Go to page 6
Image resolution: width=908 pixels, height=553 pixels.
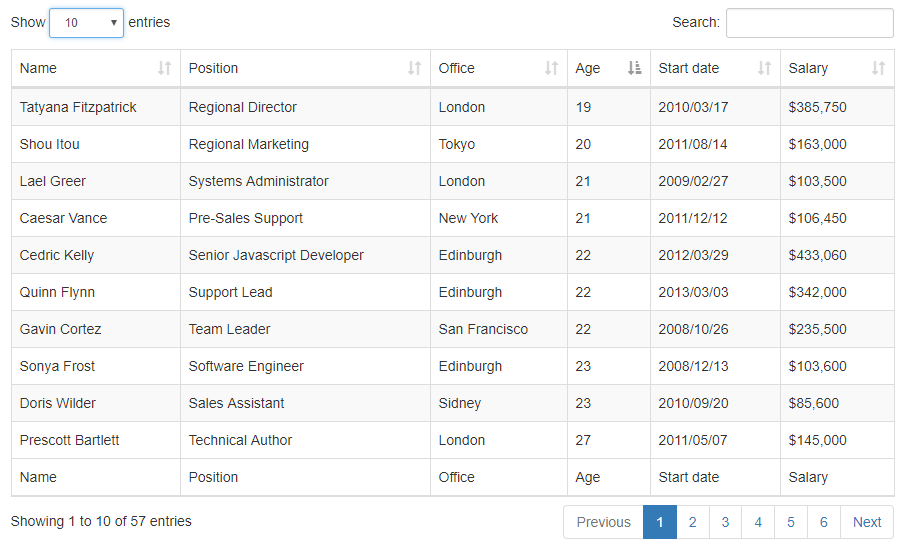(823, 522)
